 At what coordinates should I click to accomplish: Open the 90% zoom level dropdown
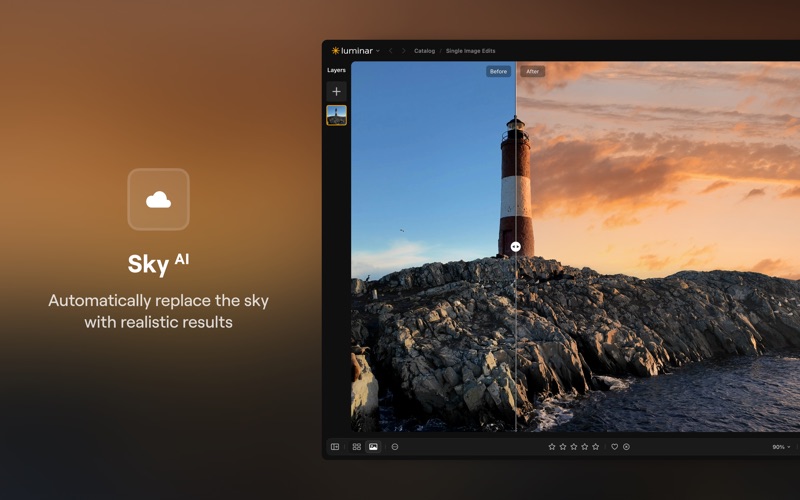(x=781, y=447)
